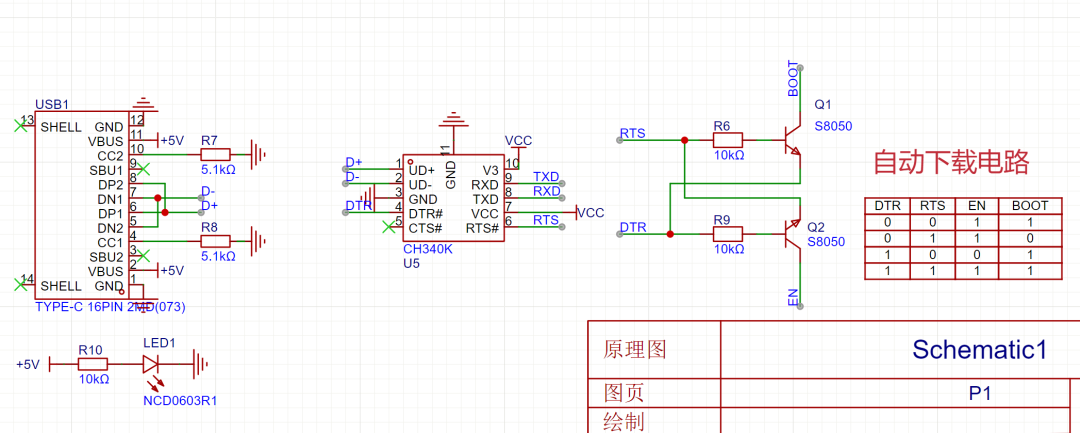Select the red 自动下载电路 title text
The image size is (1080, 433).
[x=951, y=163]
